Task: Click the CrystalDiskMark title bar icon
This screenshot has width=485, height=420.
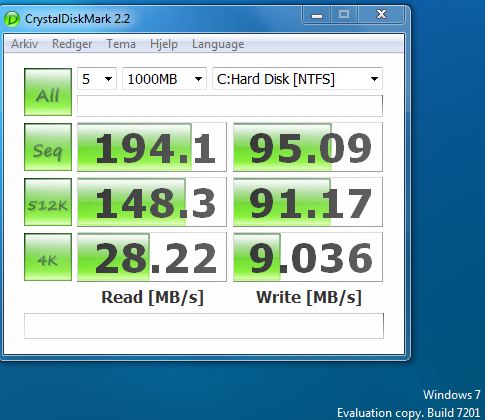Action: click(x=12, y=19)
